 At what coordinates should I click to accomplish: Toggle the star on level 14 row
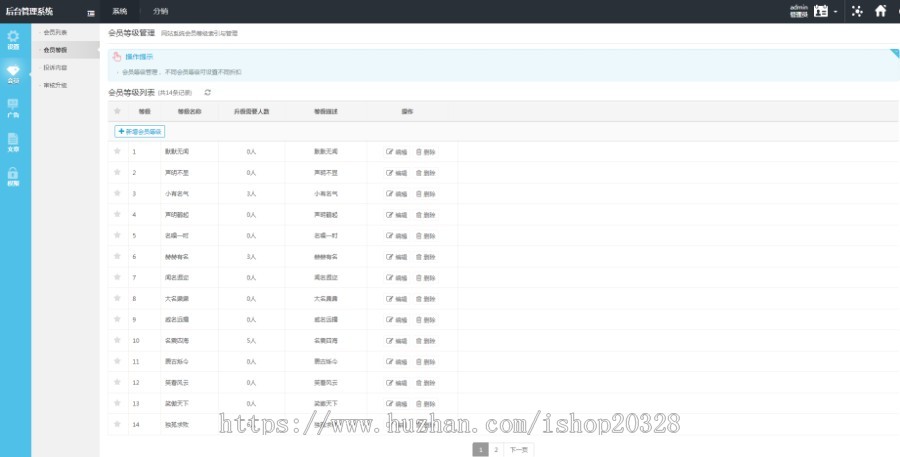117,424
